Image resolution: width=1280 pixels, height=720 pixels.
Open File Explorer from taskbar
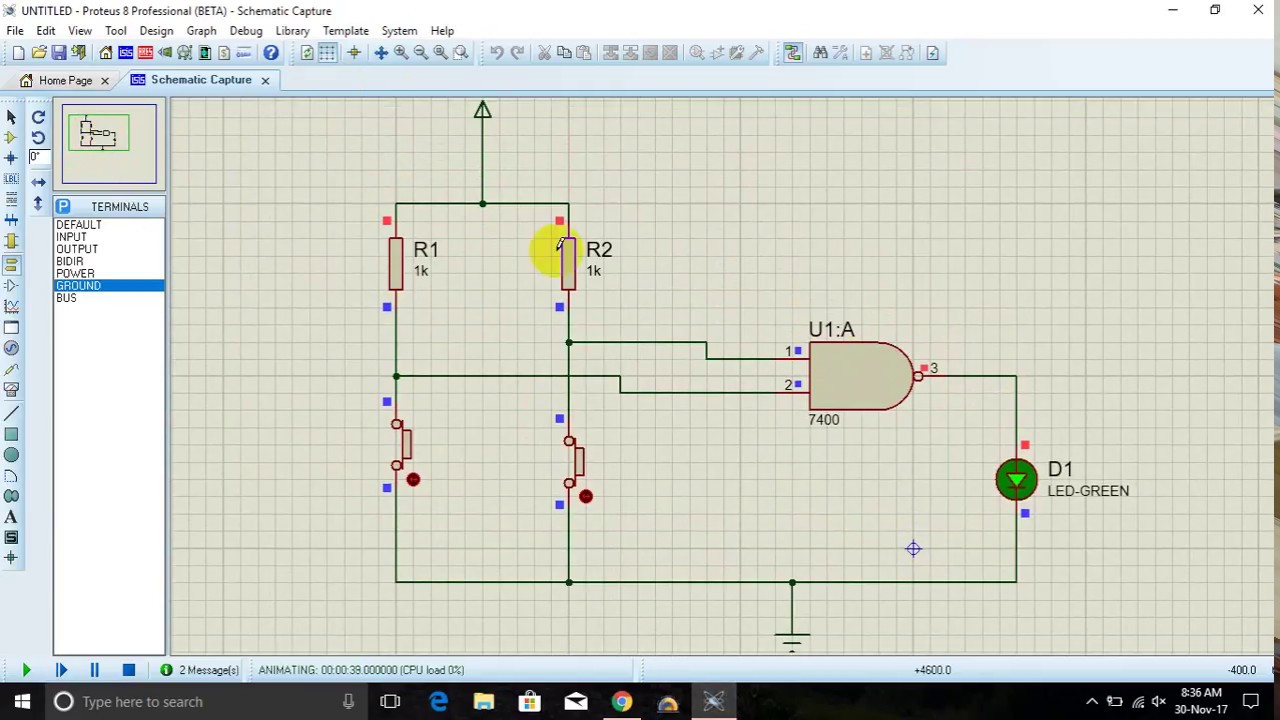tap(484, 702)
